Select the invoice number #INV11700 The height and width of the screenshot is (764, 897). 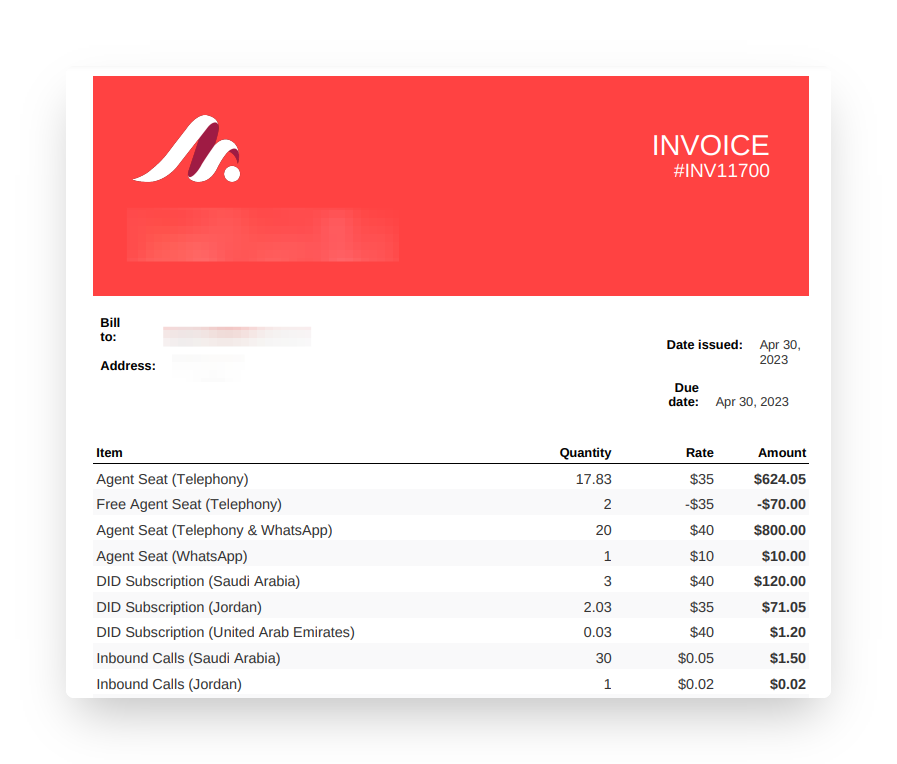(x=722, y=170)
